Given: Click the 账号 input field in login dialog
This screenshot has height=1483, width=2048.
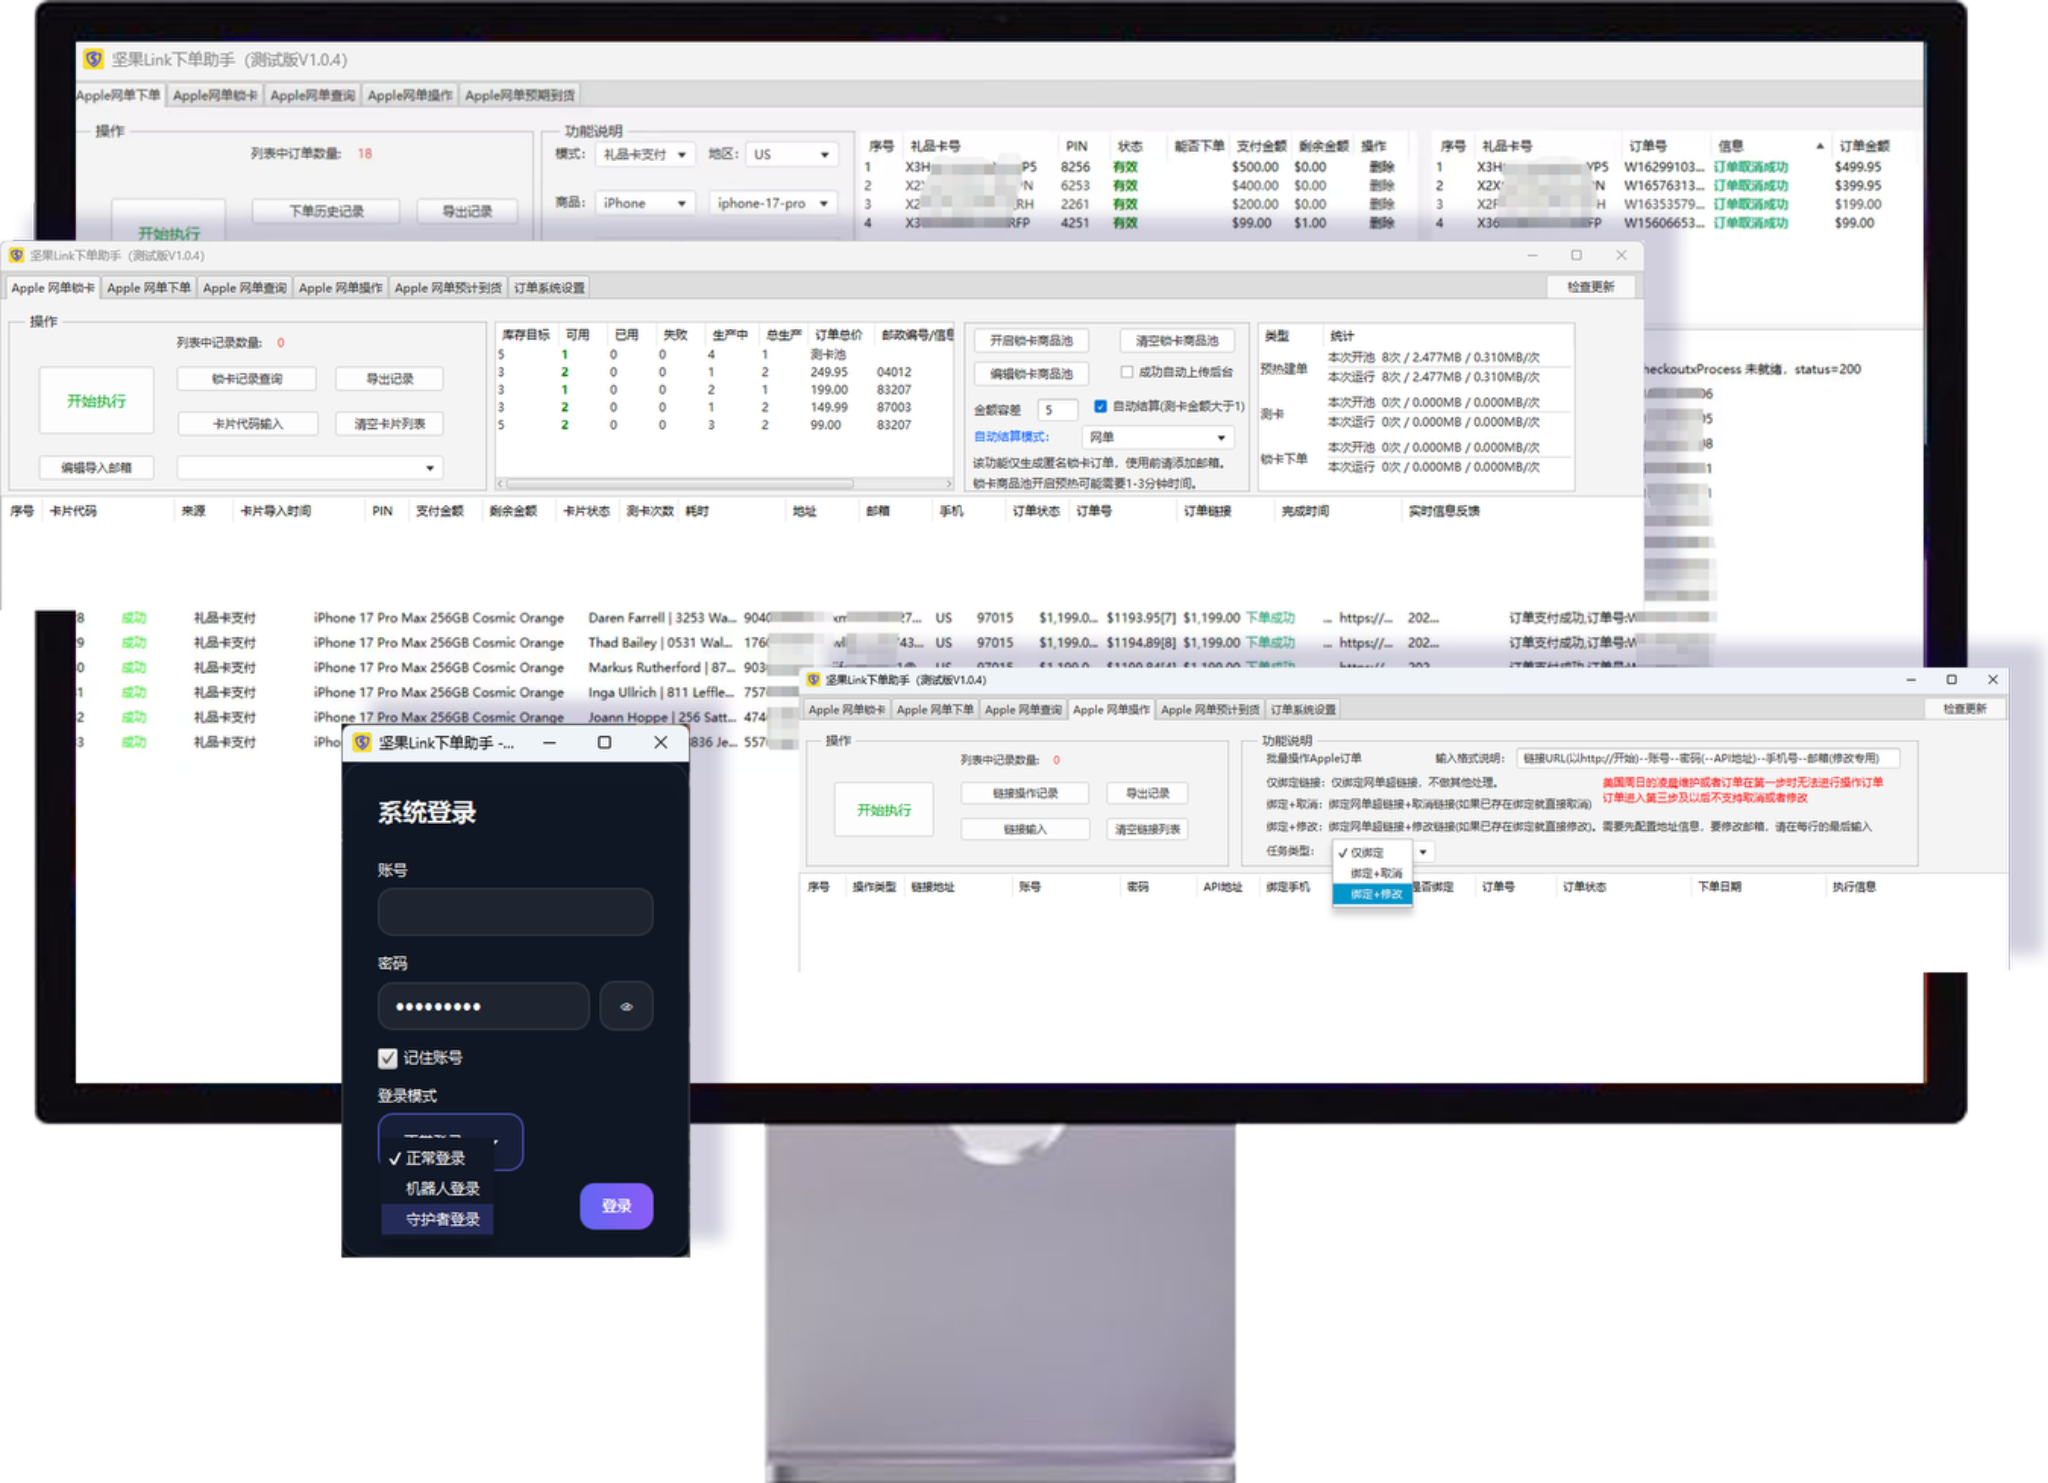Looking at the screenshot, I should 515,912.
